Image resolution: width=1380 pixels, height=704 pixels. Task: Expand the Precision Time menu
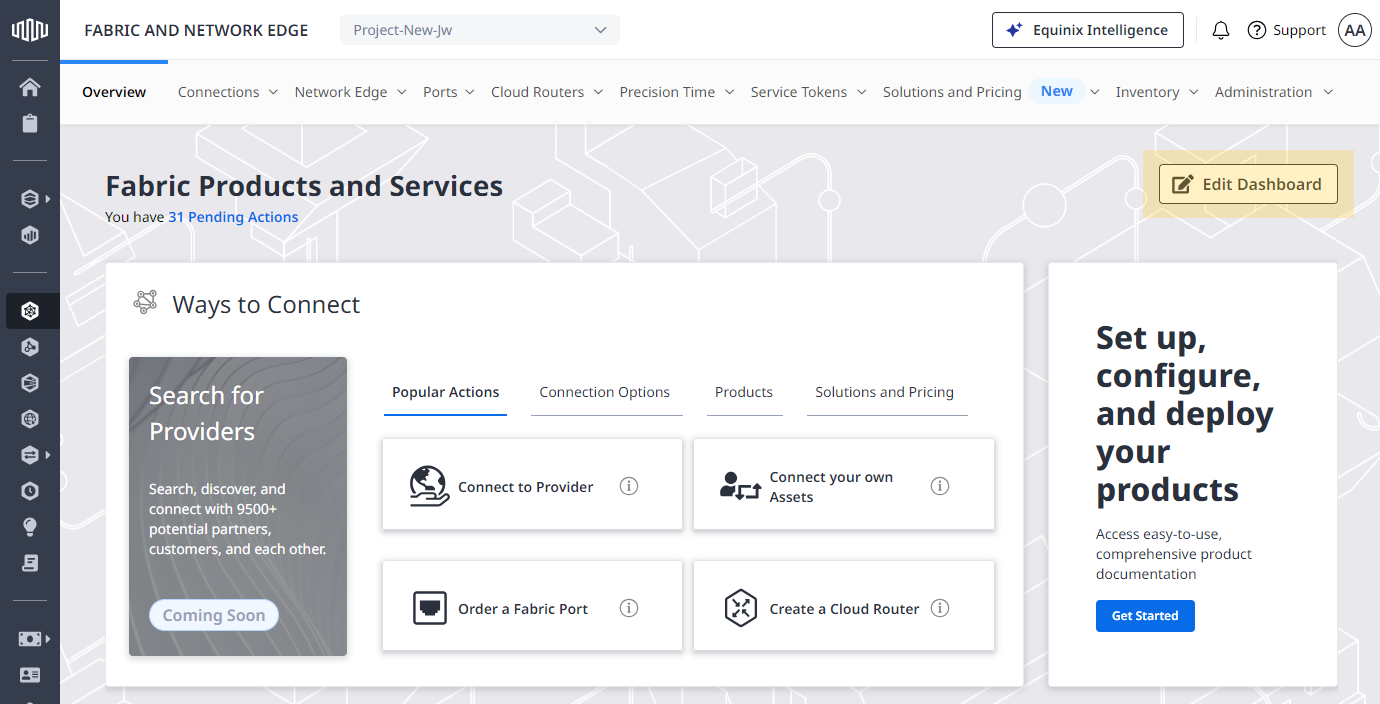(677, 92)
